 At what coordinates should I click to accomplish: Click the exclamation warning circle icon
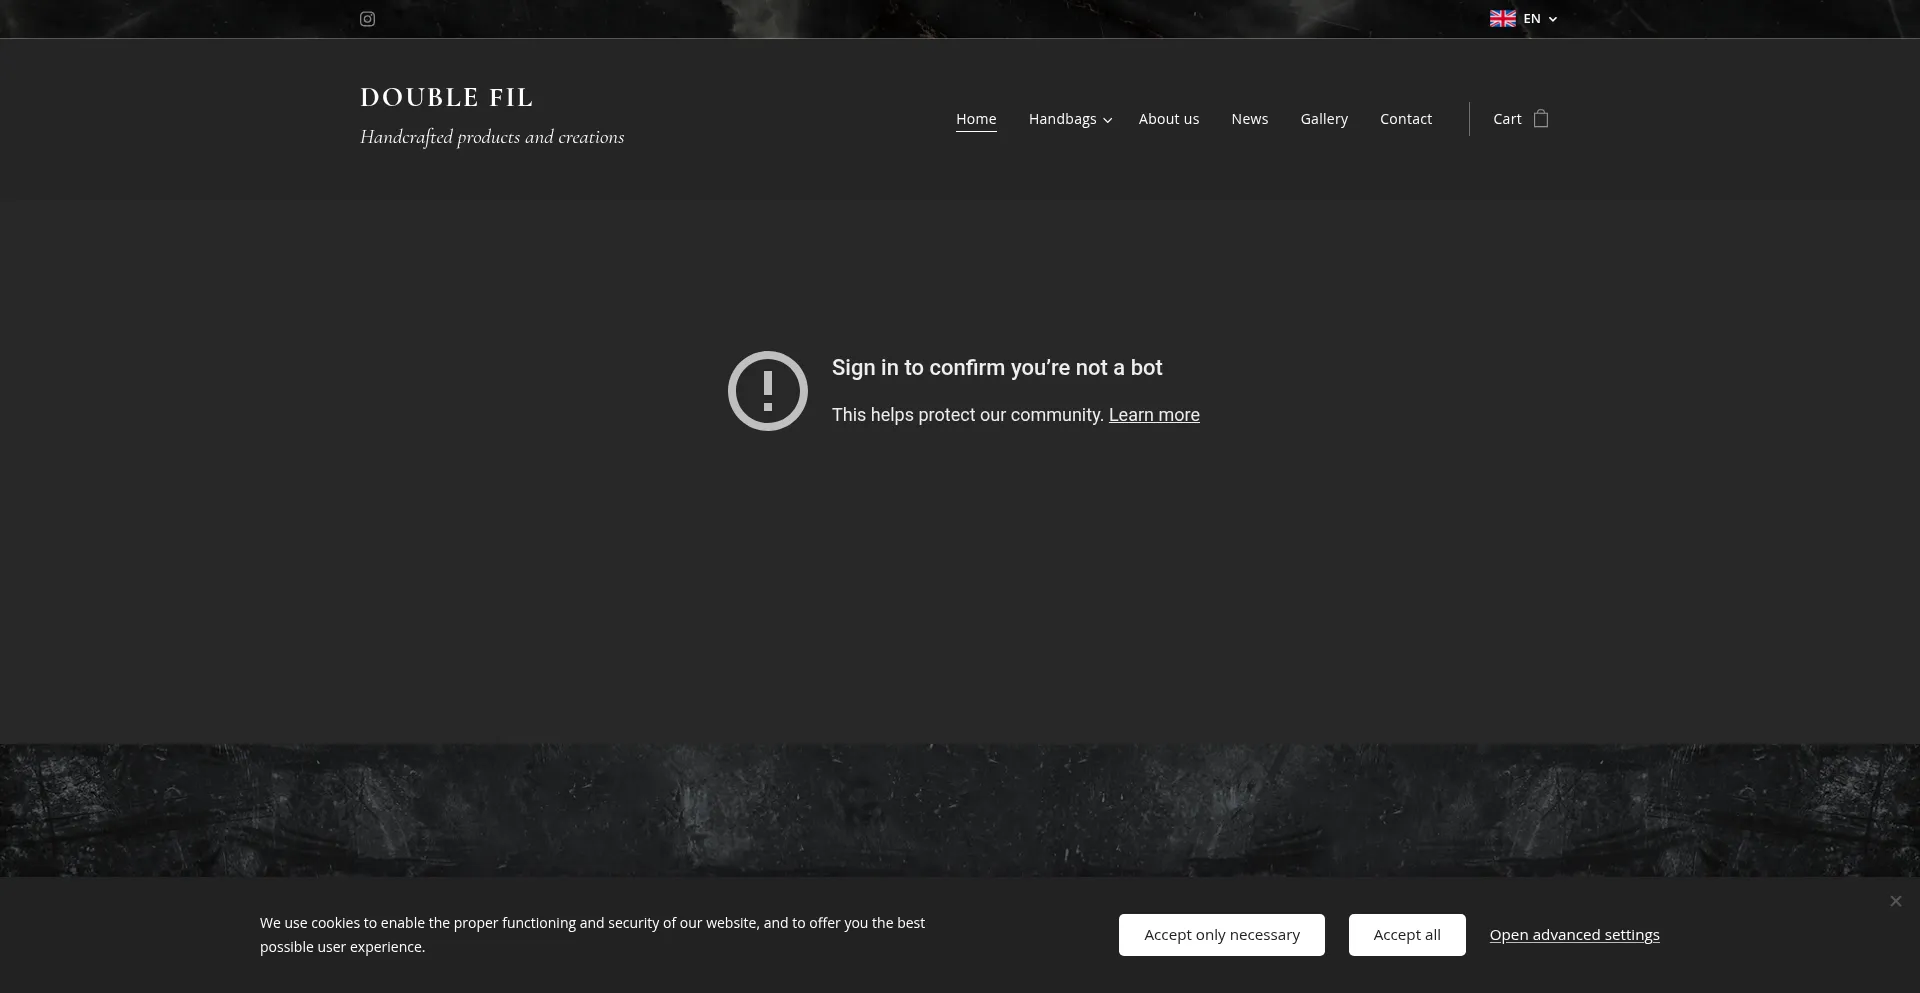pos(767,391)
